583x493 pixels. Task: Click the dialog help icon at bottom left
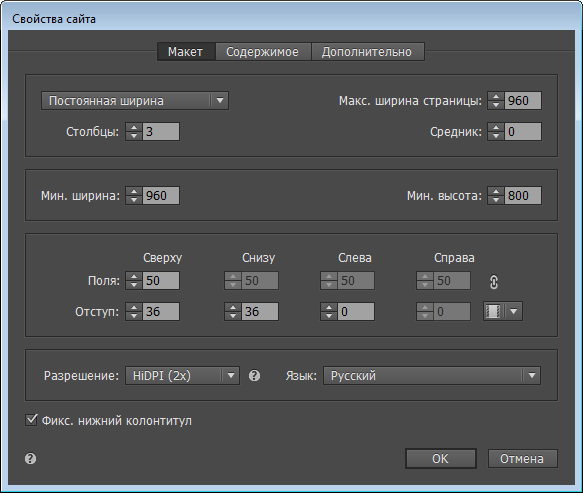pos(30,458)
